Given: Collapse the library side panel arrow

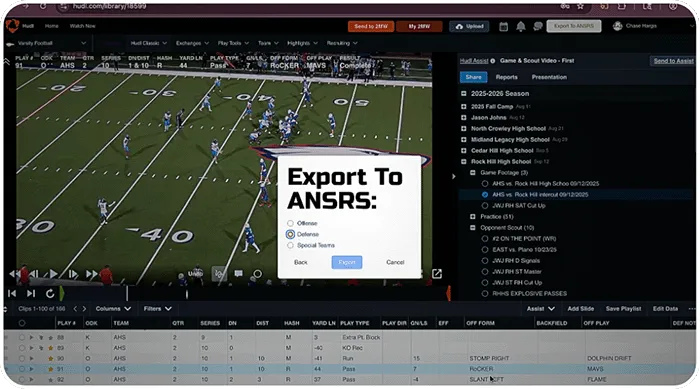Looking at the screenshot, I should (453, 176).
